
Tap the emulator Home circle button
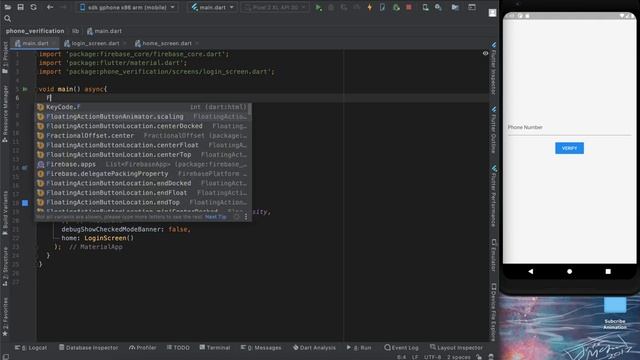(569, 271)
